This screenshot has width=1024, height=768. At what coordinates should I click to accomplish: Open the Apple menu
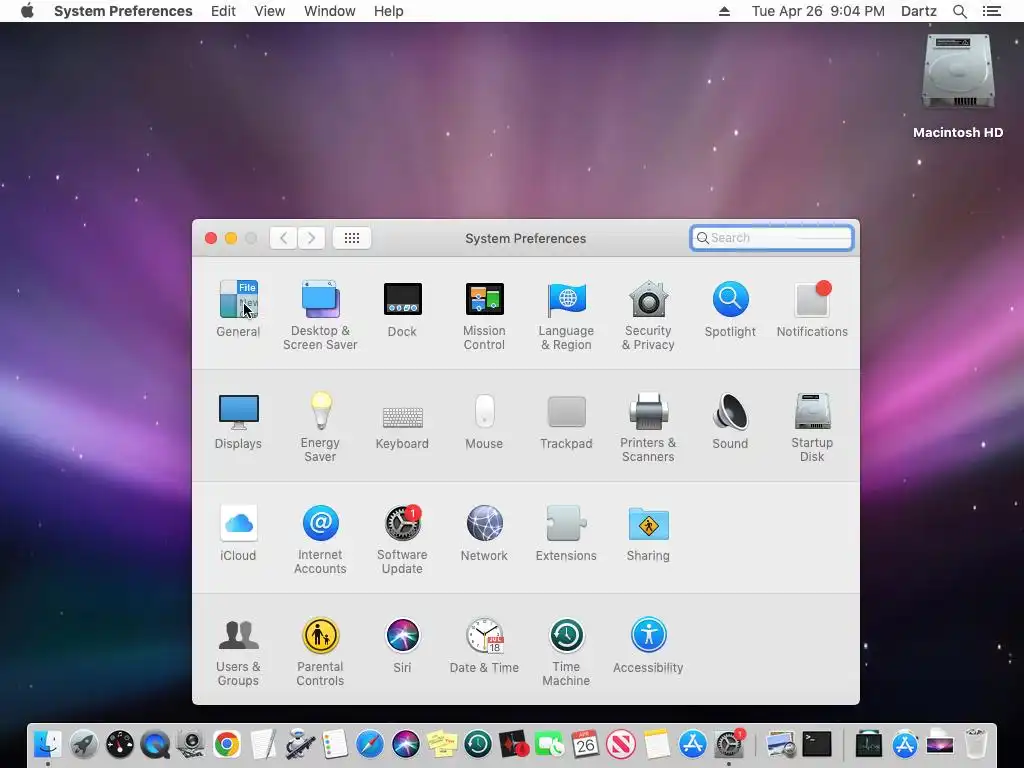click(27, 11)
